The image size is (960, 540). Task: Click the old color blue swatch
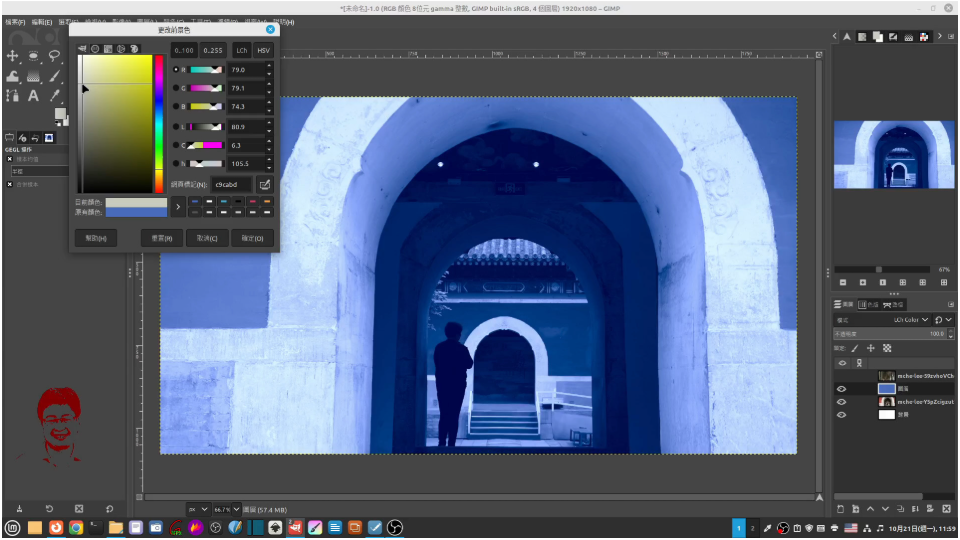[x=136, y=212]
